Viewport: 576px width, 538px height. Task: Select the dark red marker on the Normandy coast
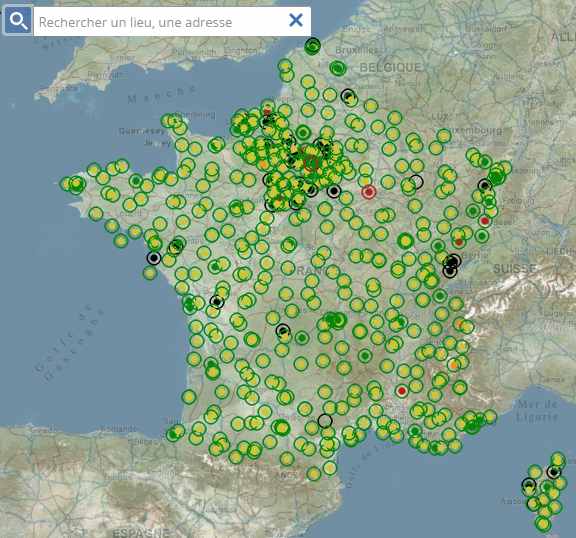coord(267,111)
